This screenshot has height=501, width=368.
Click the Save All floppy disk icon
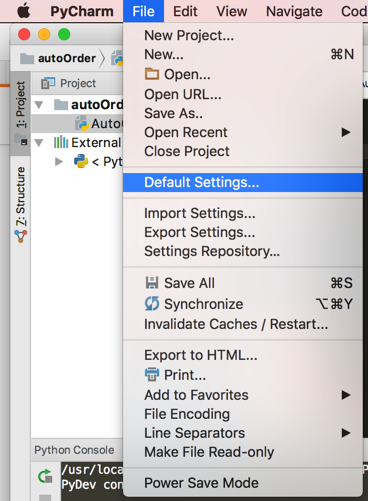[152, 283]
